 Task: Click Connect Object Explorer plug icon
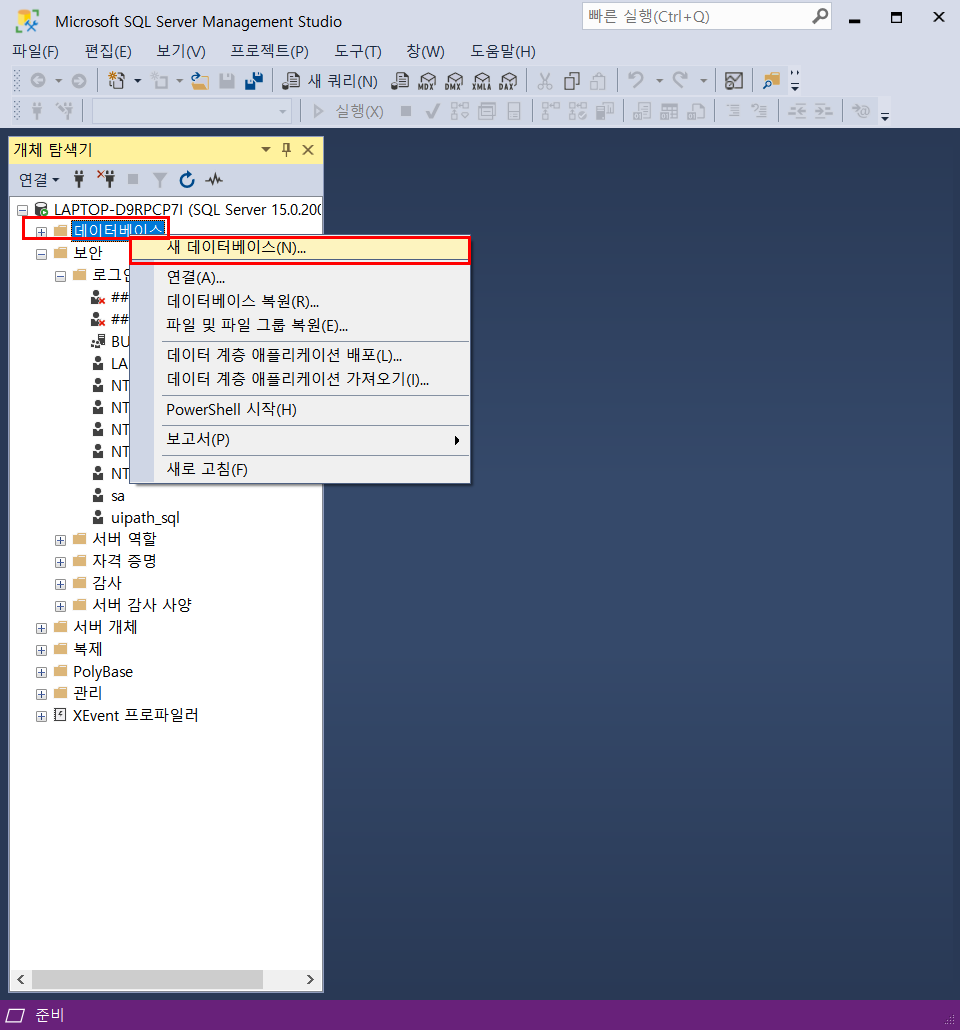[79, 179]
